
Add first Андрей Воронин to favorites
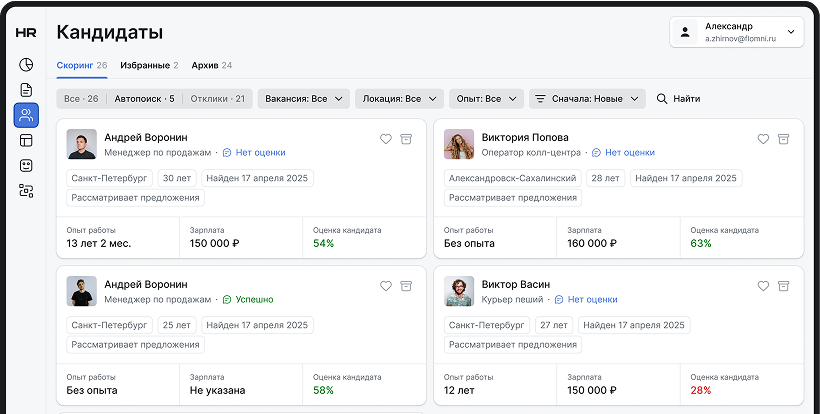(x=386, y=139)
